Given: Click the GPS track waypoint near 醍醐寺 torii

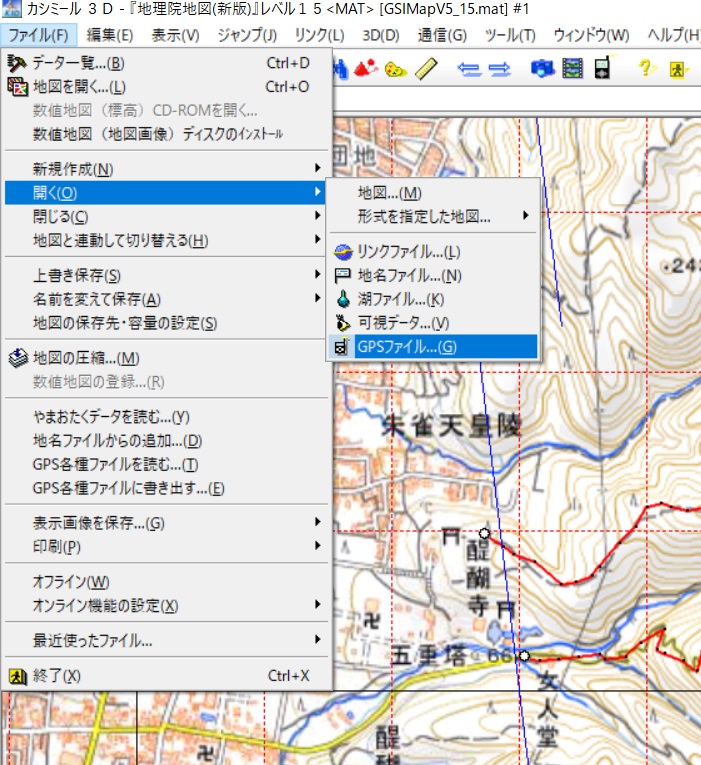Looking at the screenshot, I should [484, 533].
